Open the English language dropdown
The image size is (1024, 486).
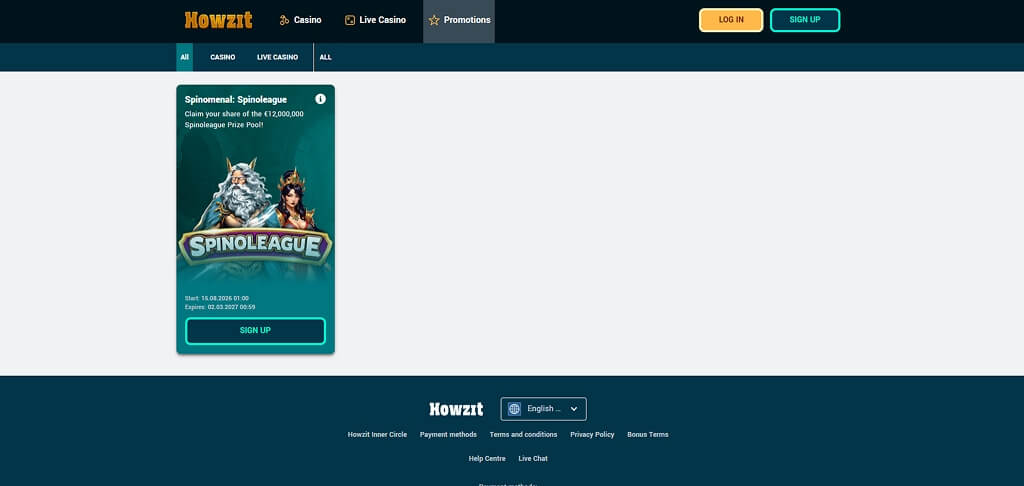click(x=543, y=409)
